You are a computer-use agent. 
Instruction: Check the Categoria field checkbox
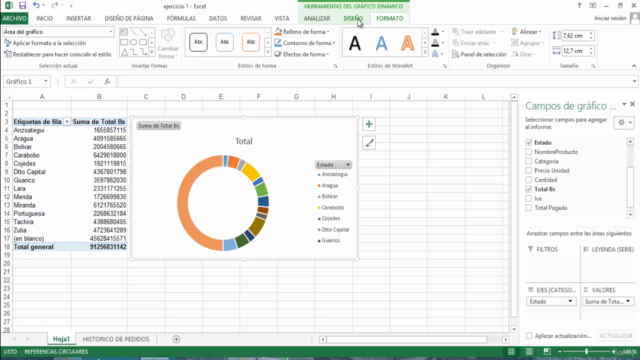point(529,161)
